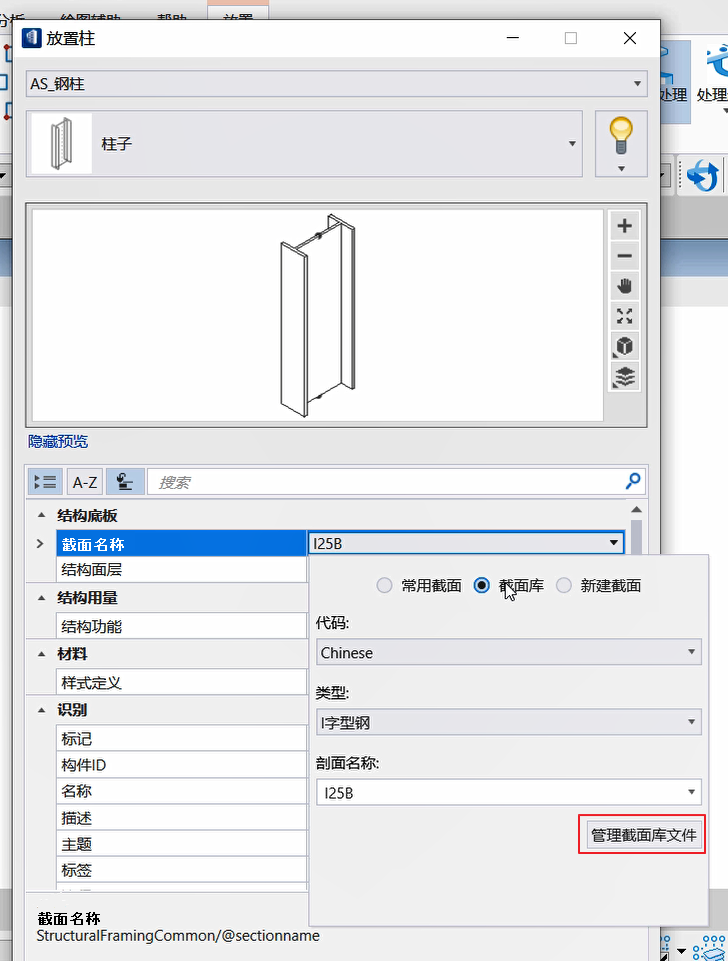Click the column thumbnail next to 柱子

point(61,143)
